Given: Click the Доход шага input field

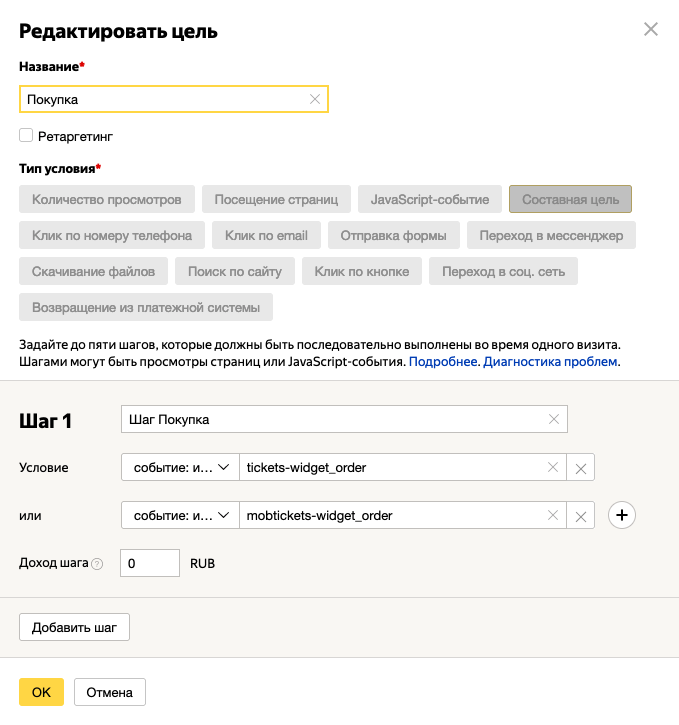Looking at the screenshot, I should pyautogui.click(x=149, y=563).
